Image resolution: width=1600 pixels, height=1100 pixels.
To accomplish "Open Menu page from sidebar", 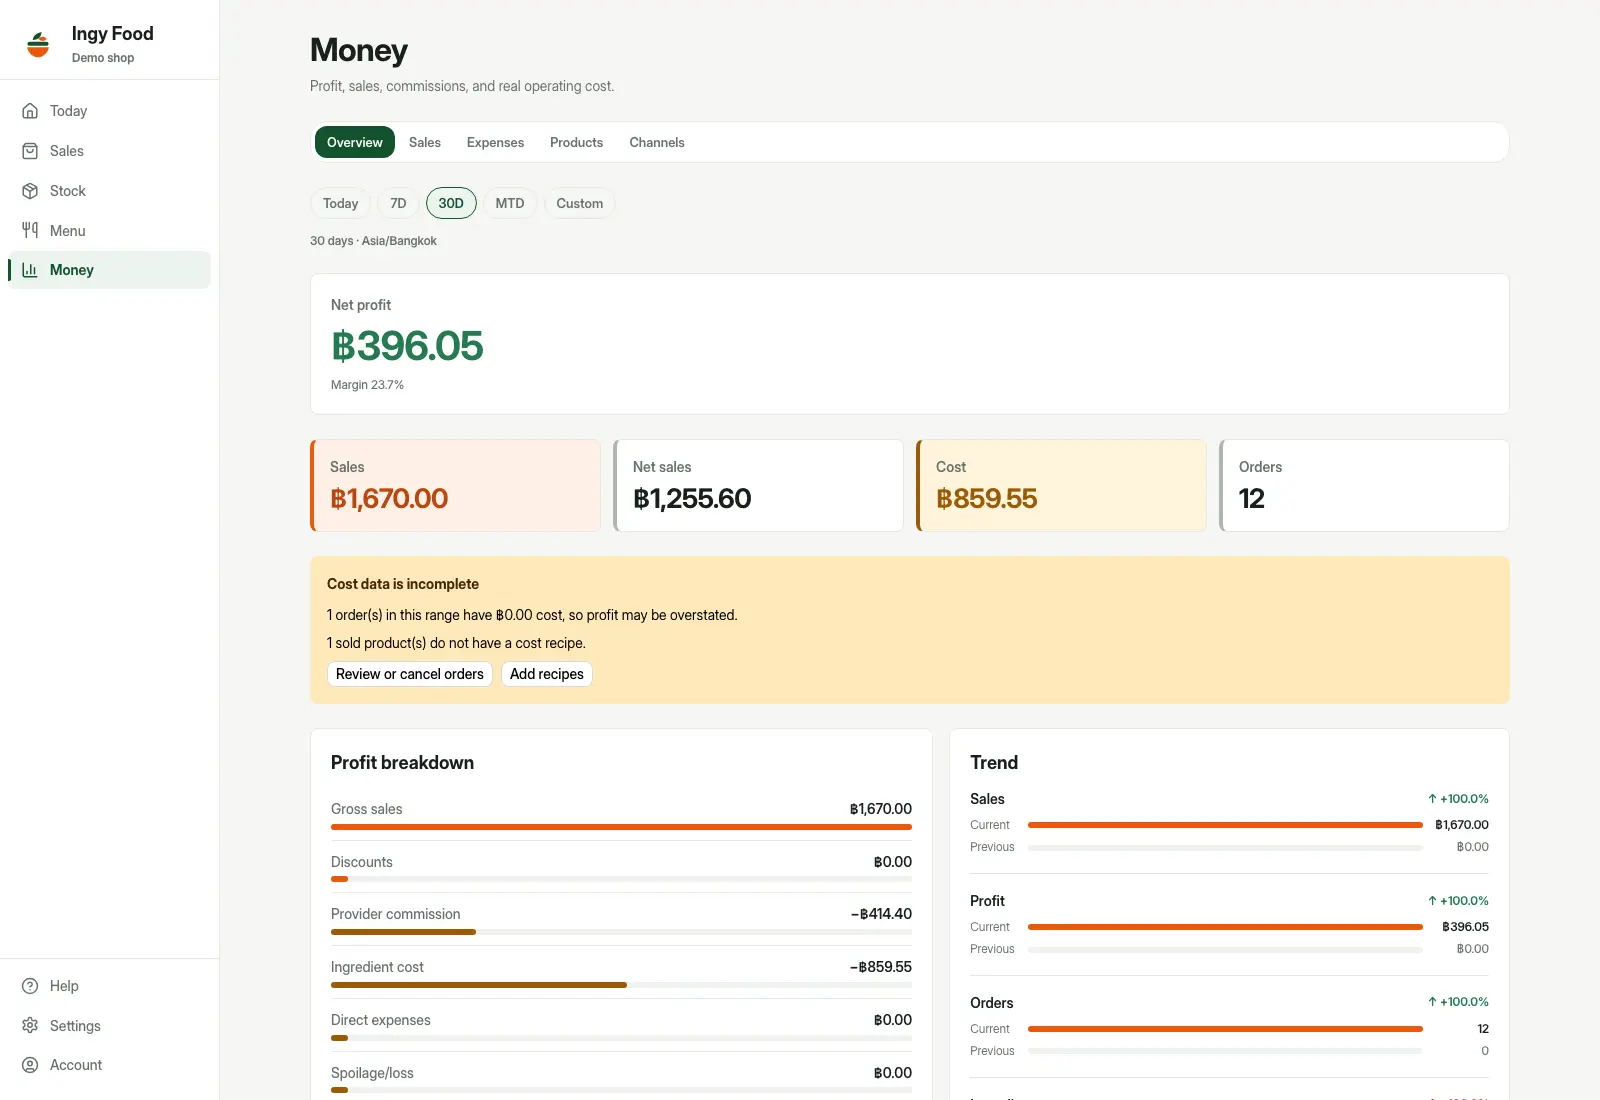I will pos(109,231).
